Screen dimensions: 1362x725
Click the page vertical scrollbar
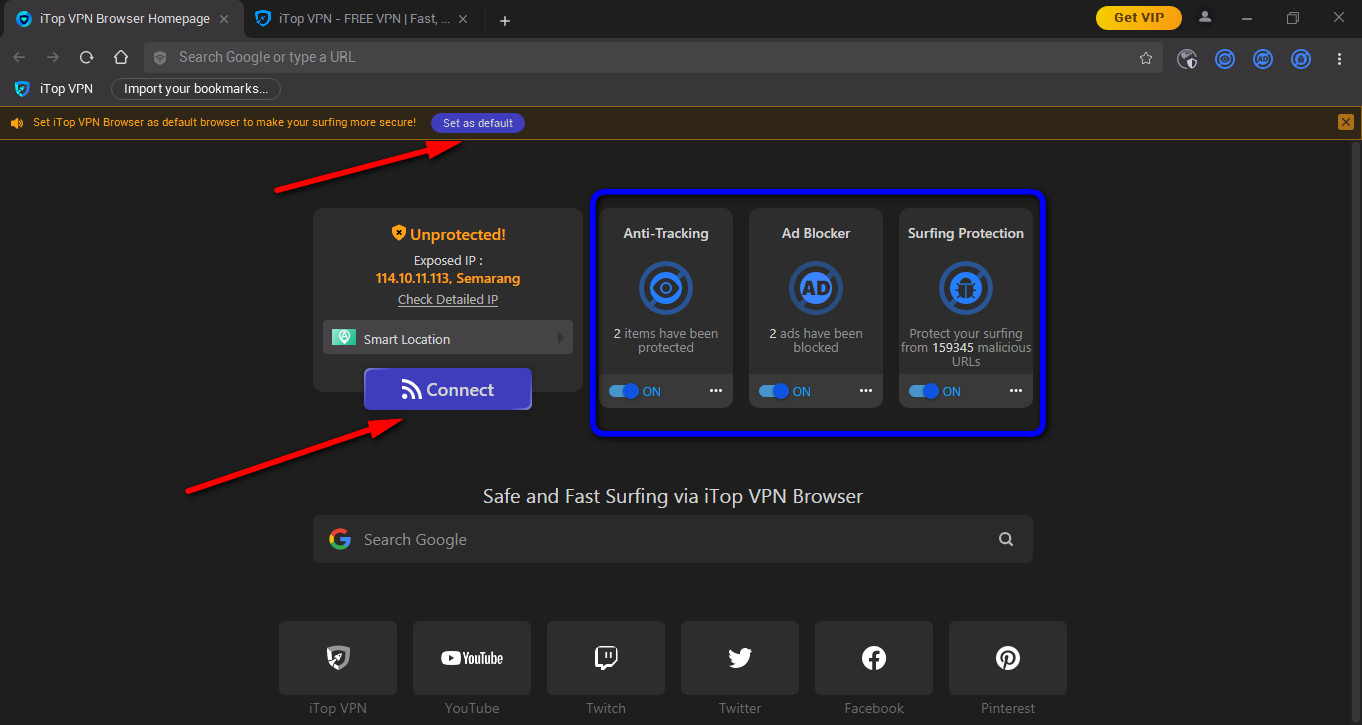1355,432
